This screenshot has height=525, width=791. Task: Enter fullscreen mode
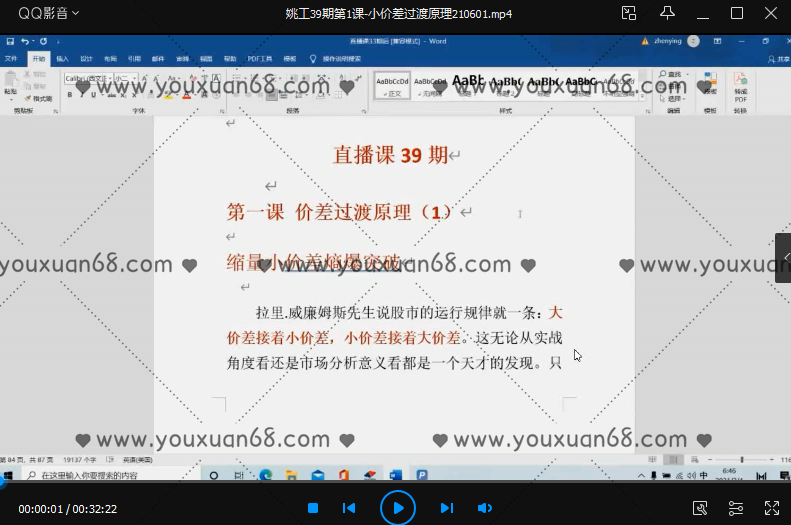pyautogui.click(x=771, y=508)
